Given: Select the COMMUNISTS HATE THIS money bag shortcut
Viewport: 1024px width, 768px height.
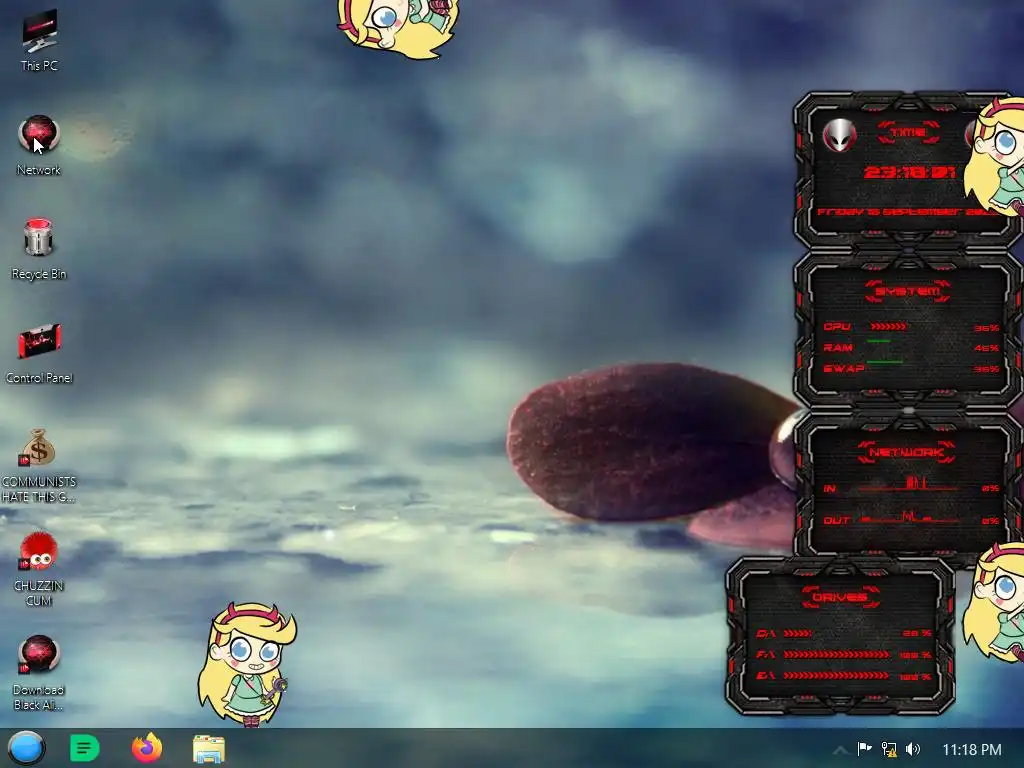Looking at the screenshot, I should tap(39, 466).
